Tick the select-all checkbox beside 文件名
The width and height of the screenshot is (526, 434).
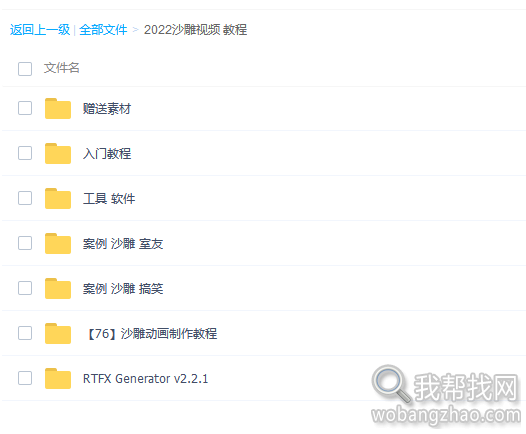[x=25, y=69]
